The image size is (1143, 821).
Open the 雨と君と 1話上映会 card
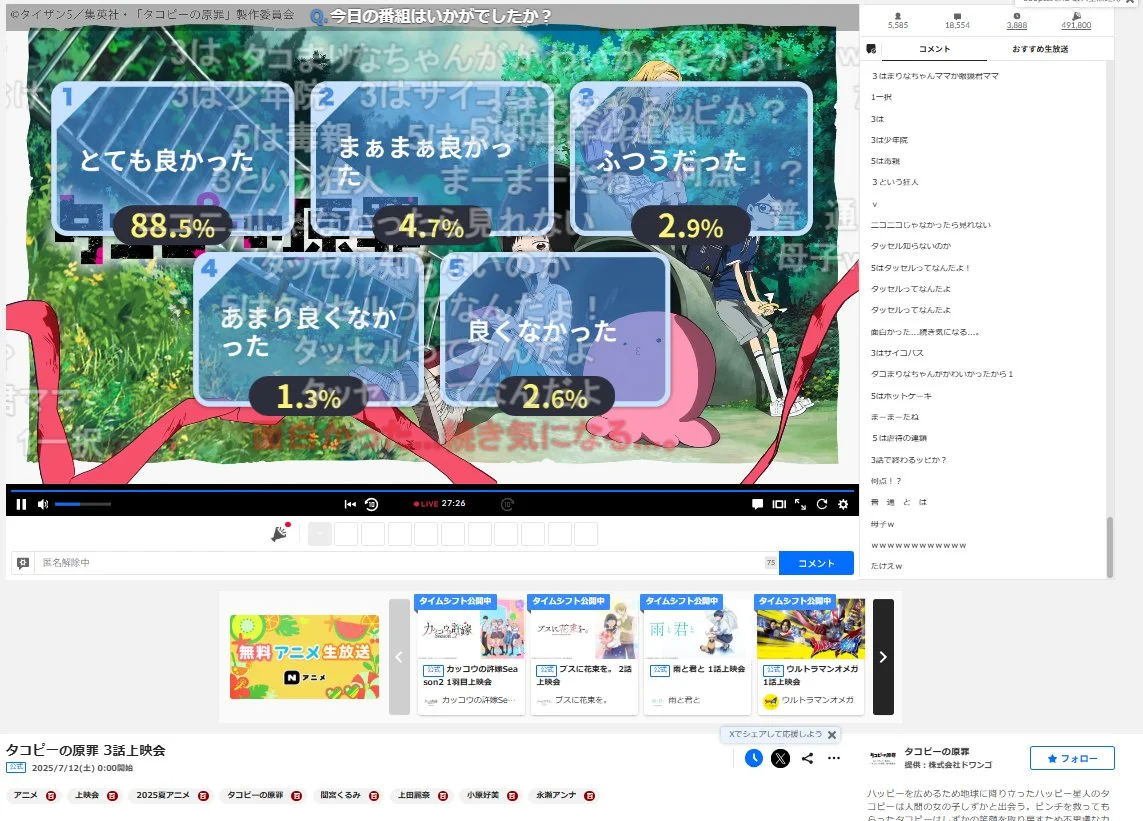[698, 655]
